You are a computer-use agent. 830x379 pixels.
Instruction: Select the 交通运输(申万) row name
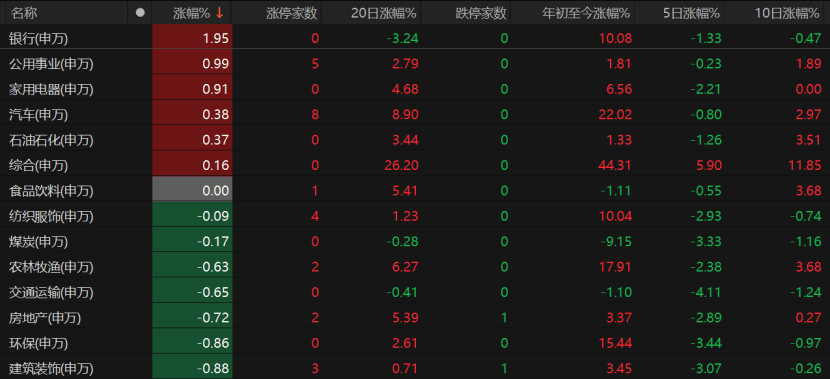(51, 293)
